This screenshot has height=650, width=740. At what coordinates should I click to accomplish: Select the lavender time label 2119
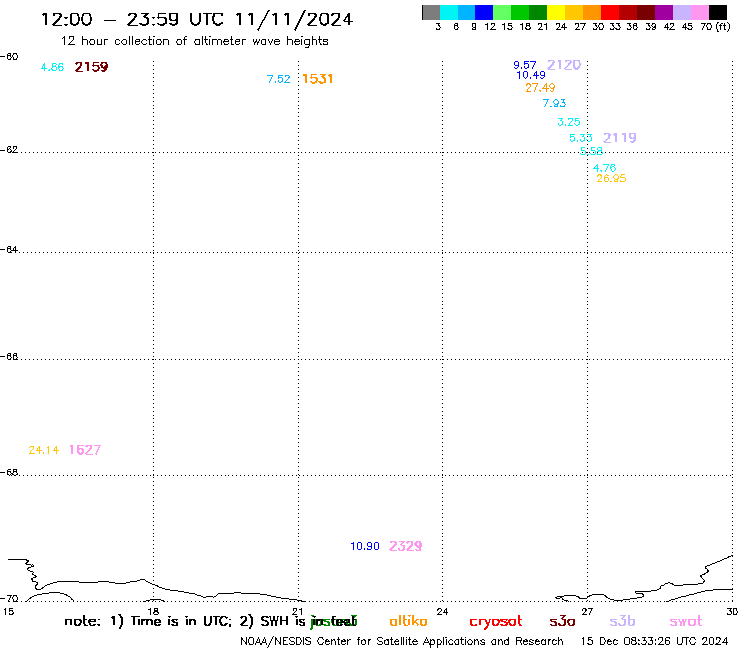pos(620,138)
